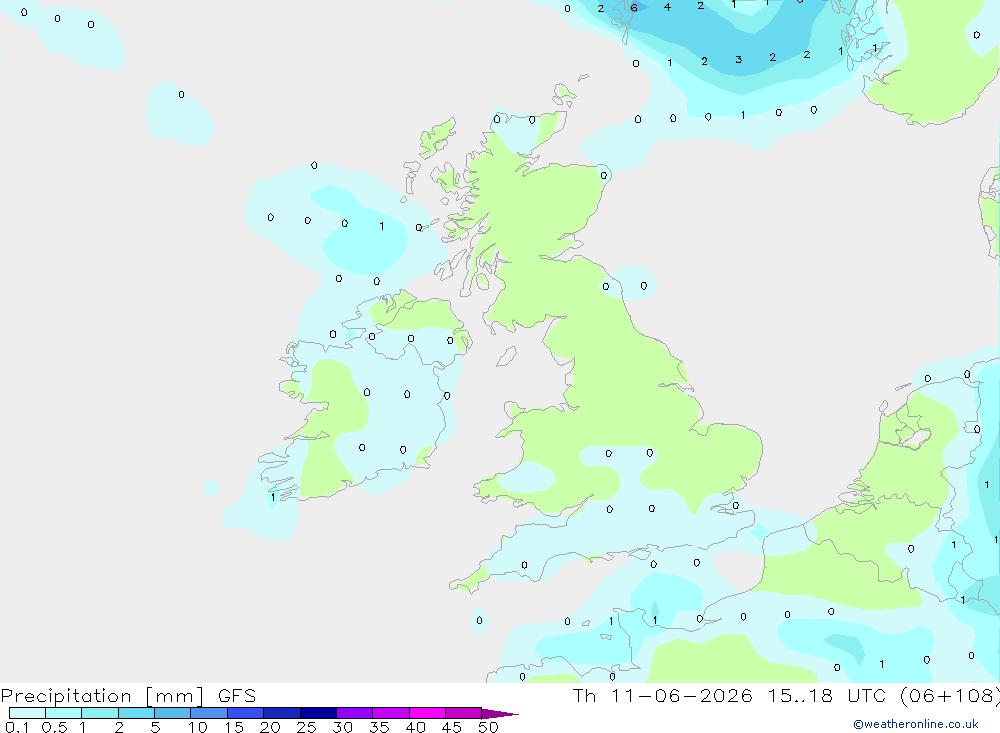Click the navy legend swatch between 25 and 30
Screen dimensions: 1000x733
[318, 713]
